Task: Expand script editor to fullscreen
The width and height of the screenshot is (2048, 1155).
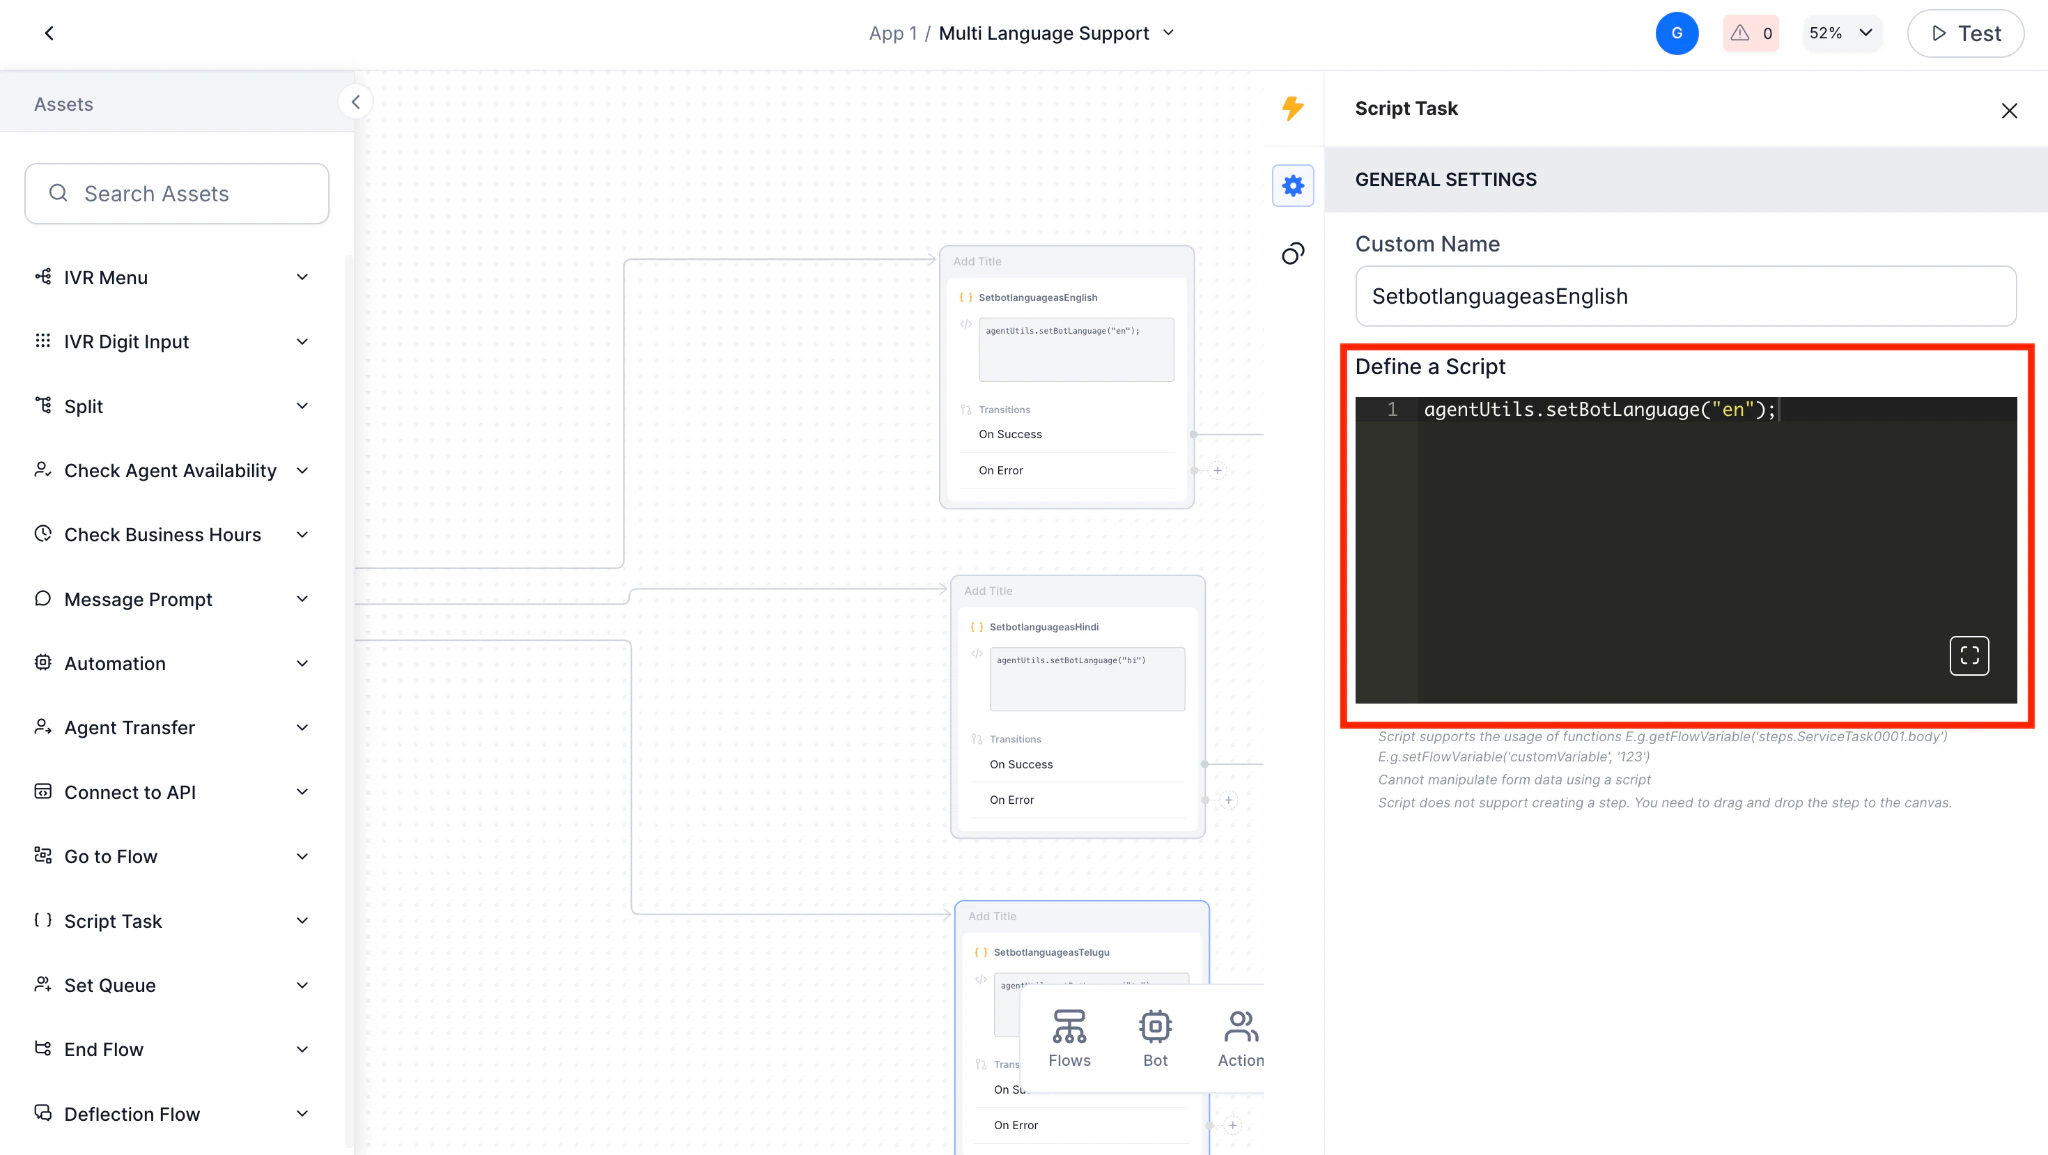Action: (x=1968, y=656)
